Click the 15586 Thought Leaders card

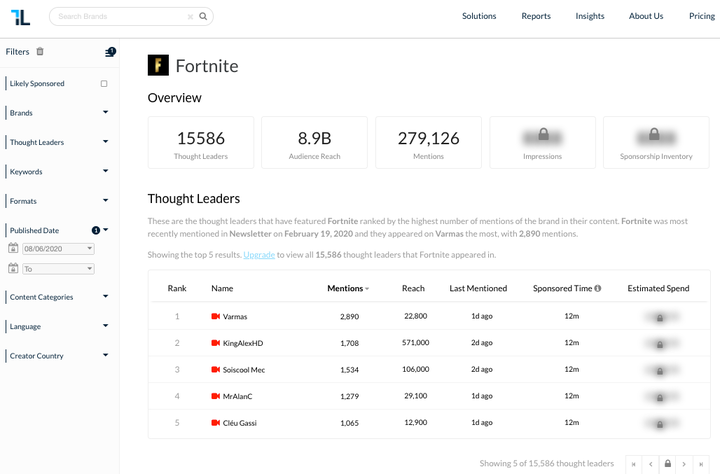pyautogui.click(x=201, y=142)
